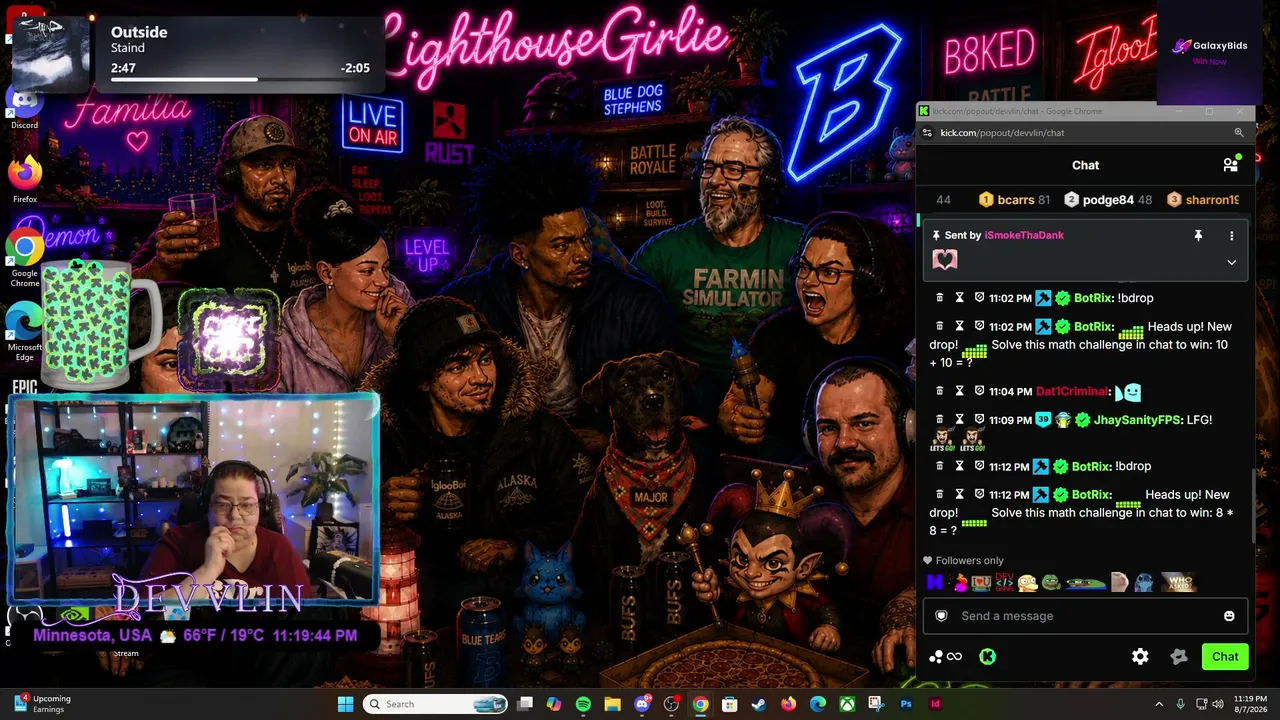Open Steam from the taskbar
This screenshot has height=720, width=1280.
759,704
